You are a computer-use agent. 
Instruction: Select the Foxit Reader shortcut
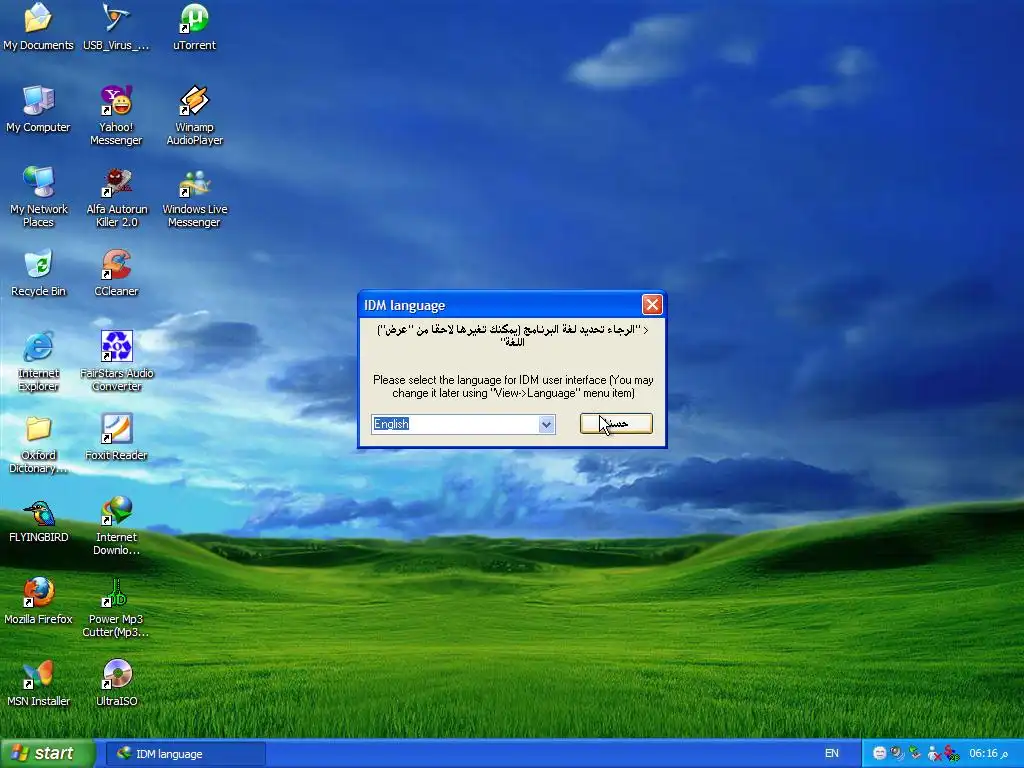pyautogui.click(x=116, y=437)
